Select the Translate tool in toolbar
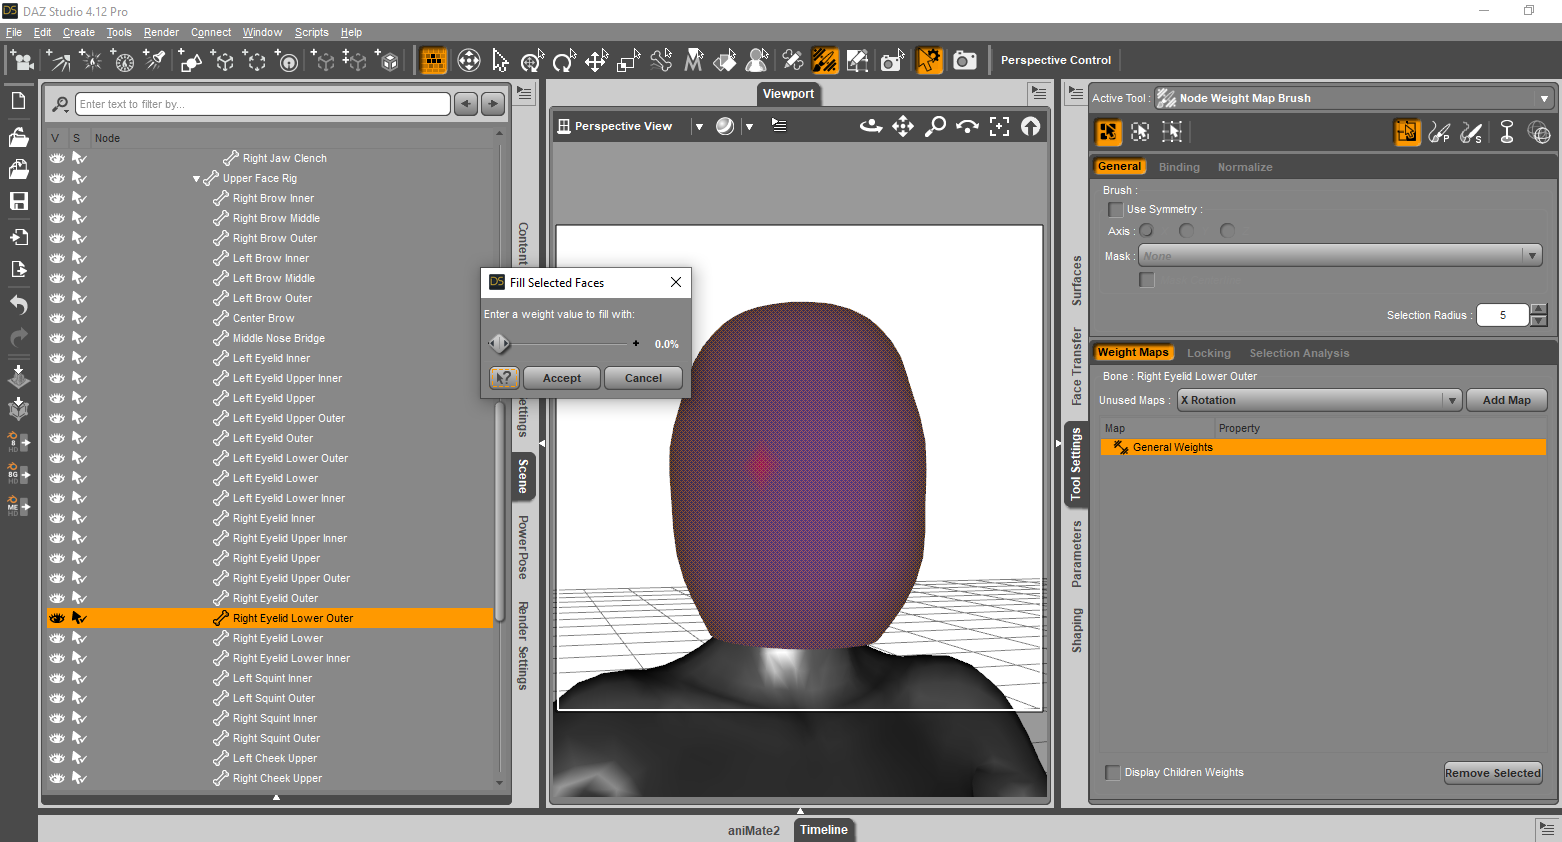Screen dimensions: 1562x842 pyautogui.click(x=596, y=61)
